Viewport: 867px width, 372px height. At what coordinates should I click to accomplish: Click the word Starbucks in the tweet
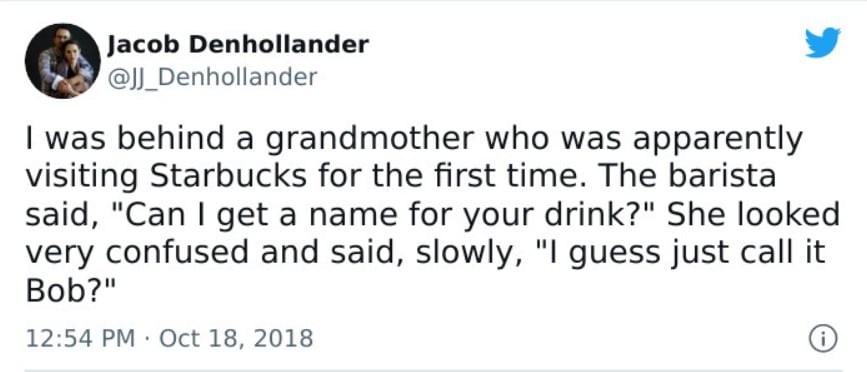coord(228,177)
